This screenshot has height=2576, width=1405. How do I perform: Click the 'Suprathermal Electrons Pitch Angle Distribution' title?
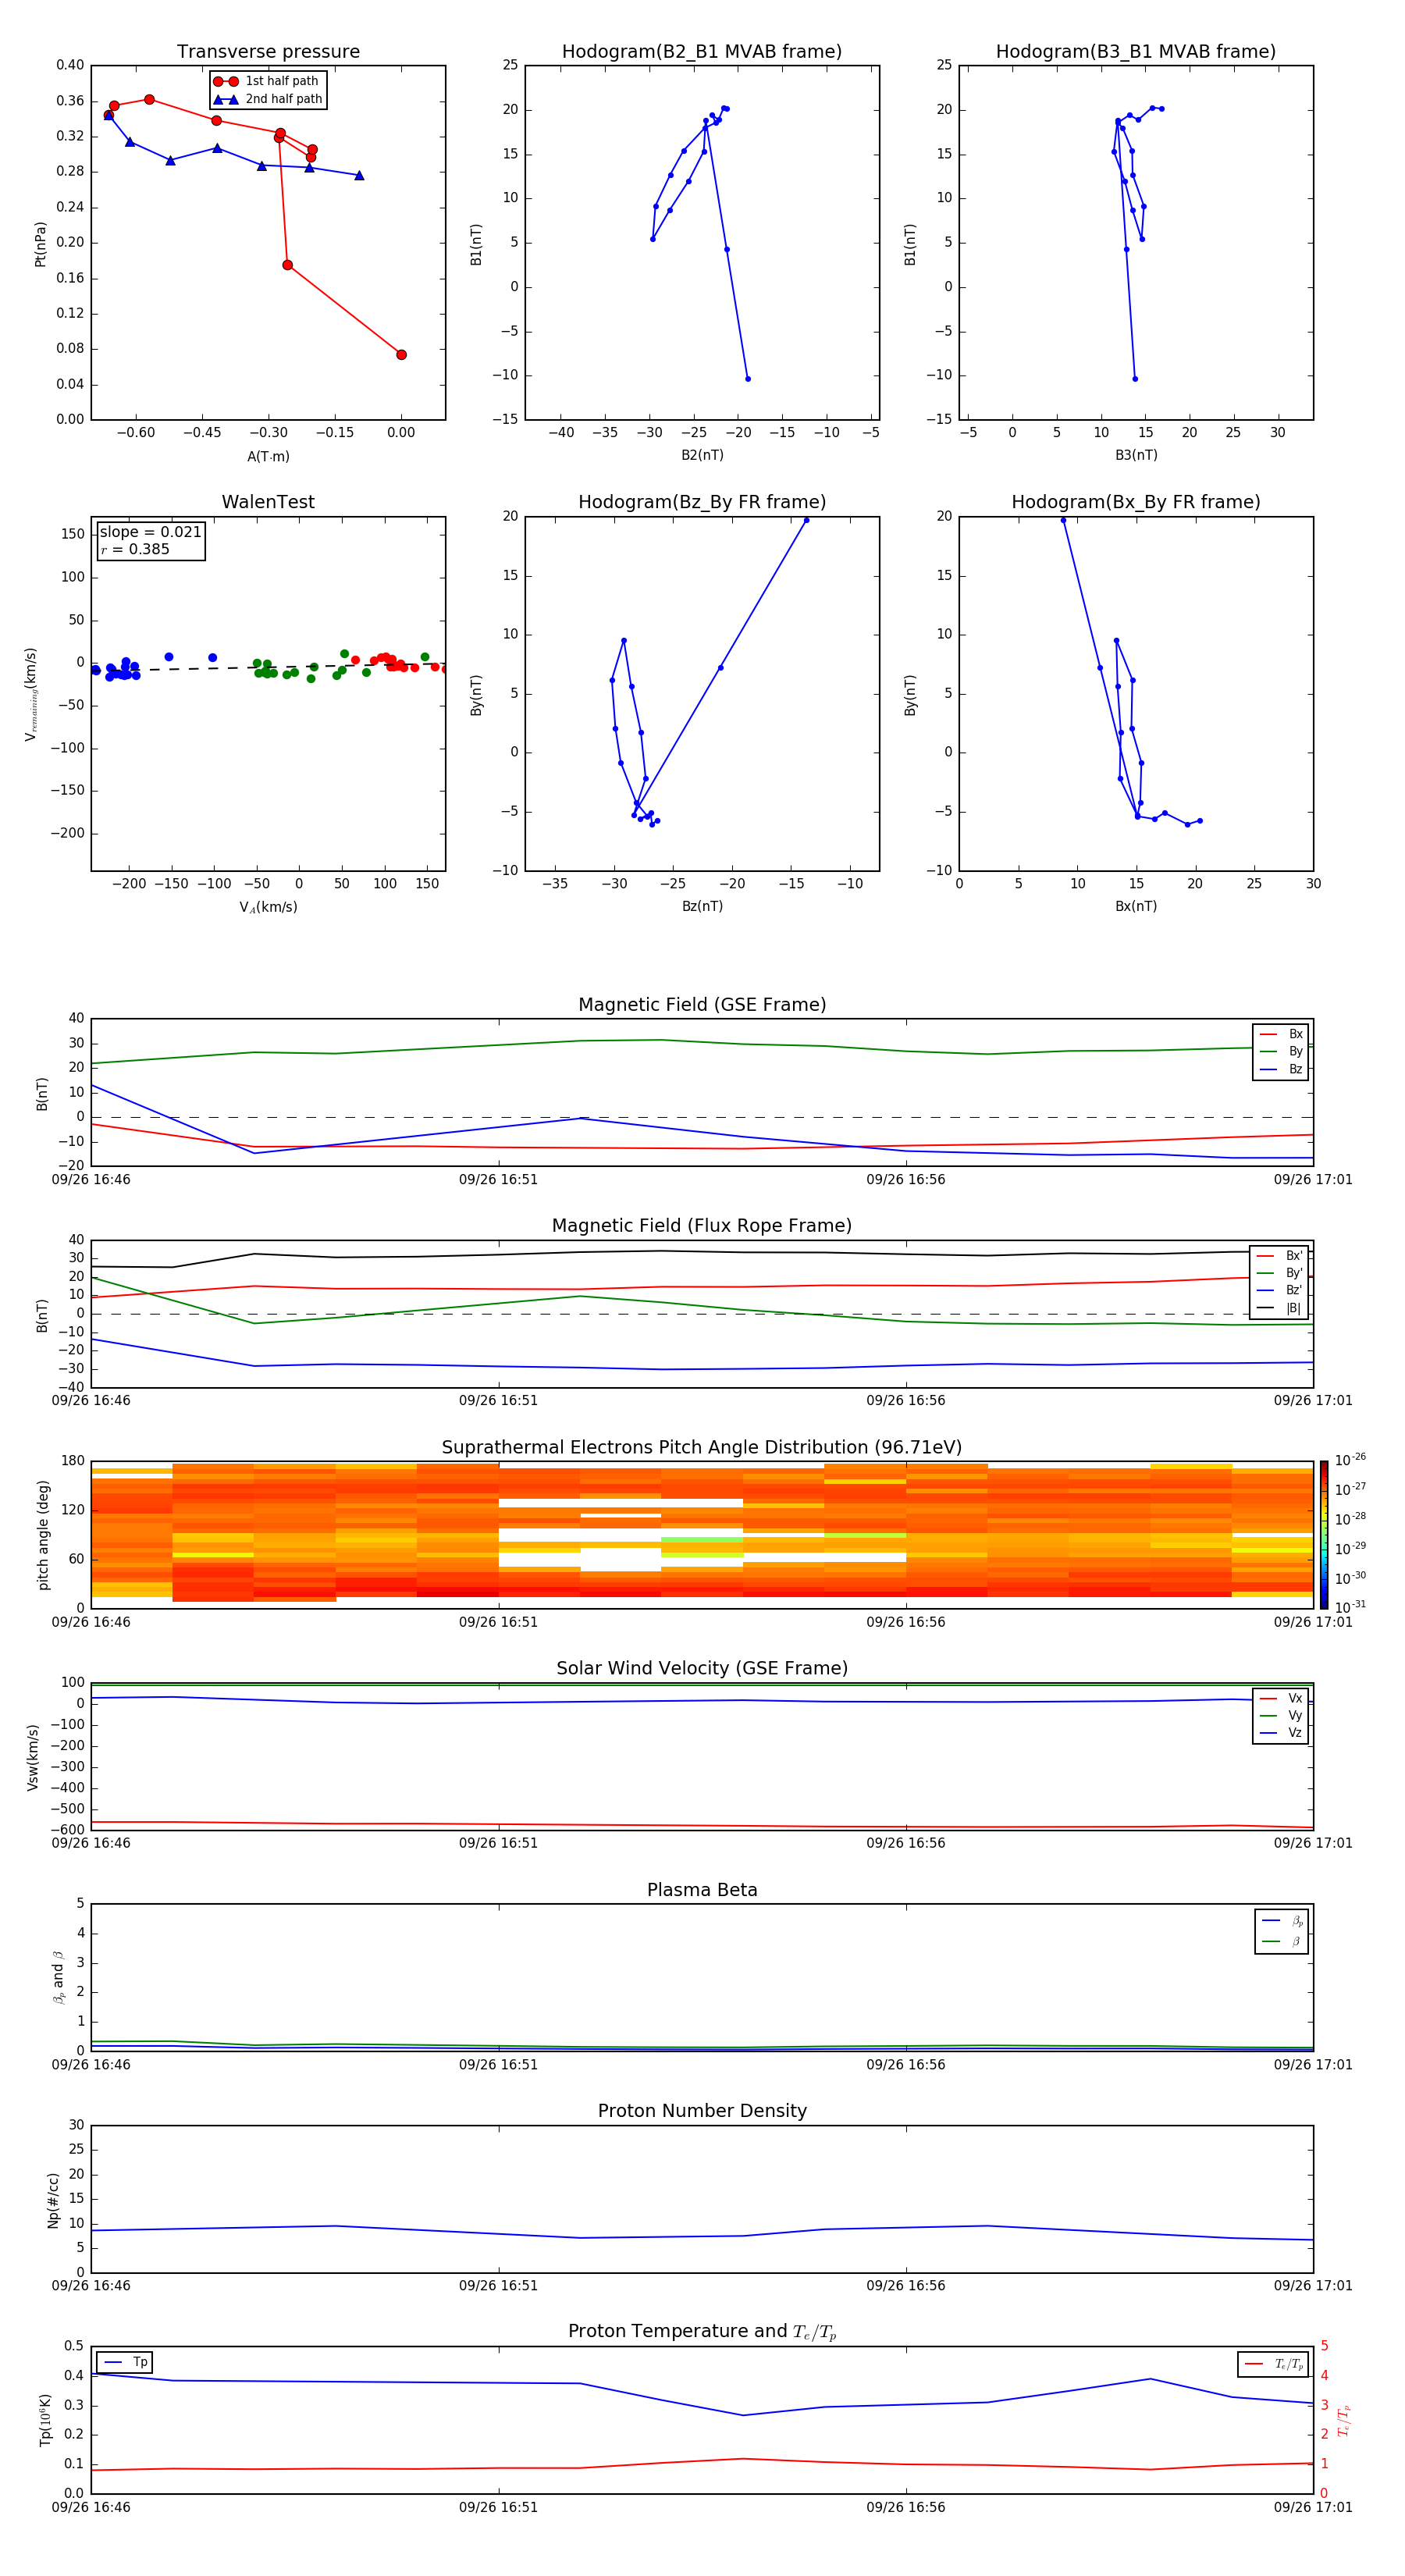(701, 1447)
